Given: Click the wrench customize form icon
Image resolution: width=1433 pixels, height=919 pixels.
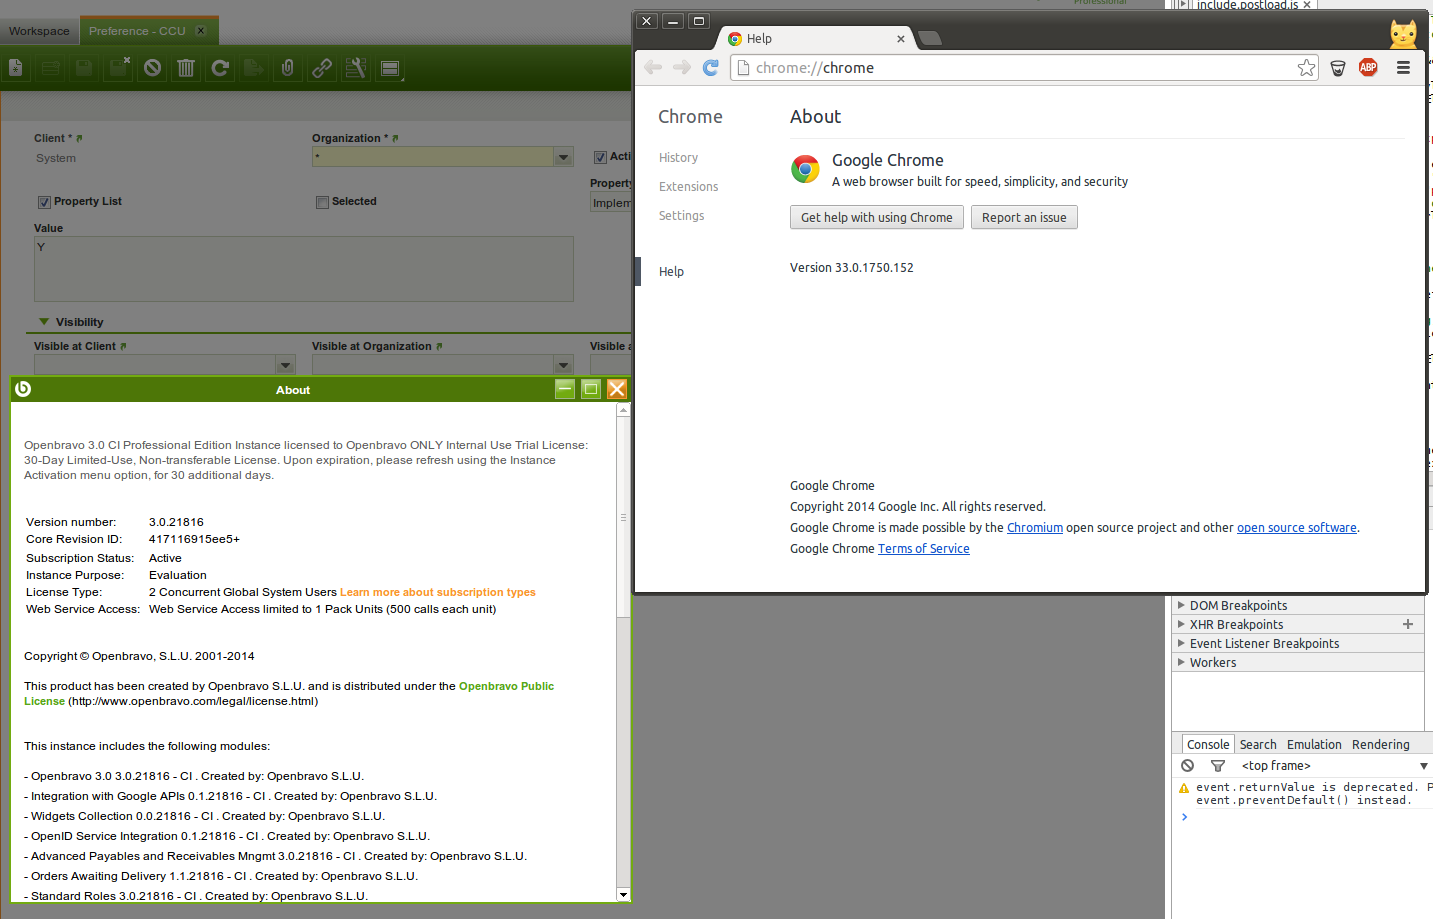Looking at the screenshot, I should point(355,68).
